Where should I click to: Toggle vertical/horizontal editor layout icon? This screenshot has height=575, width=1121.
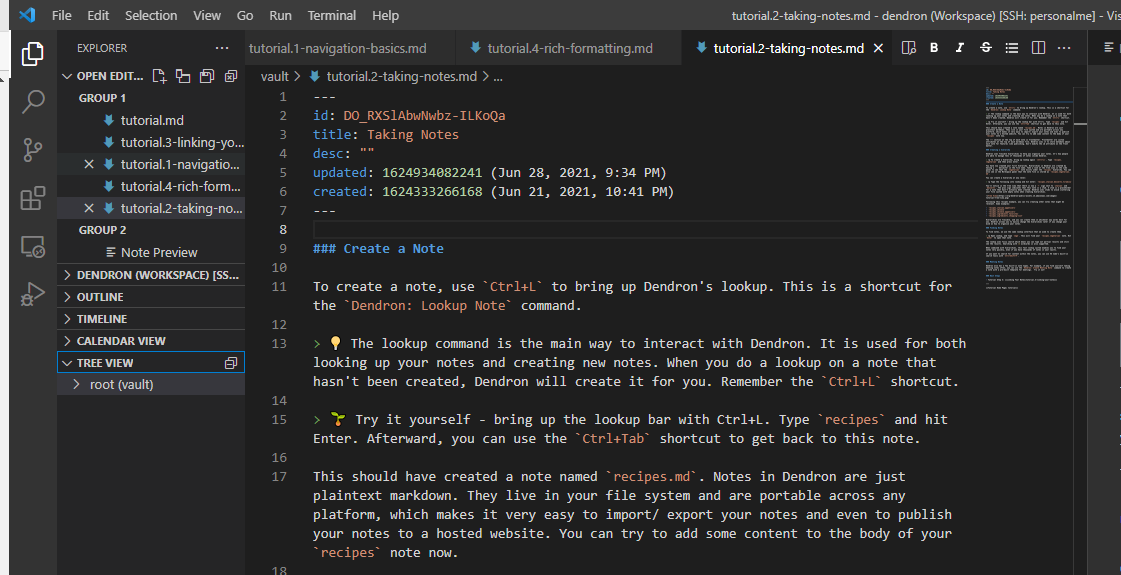[183, 76]
